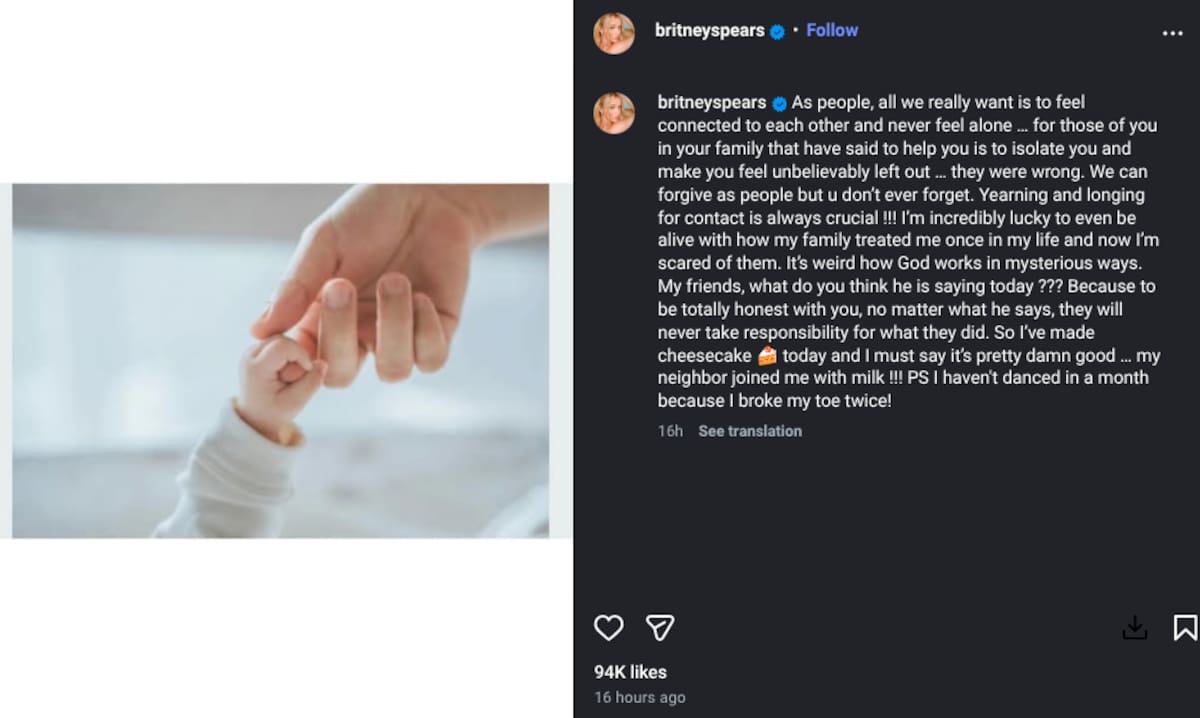Open See translation for the caption
This screenshot has height=718, width=1200.
[750, 431]
